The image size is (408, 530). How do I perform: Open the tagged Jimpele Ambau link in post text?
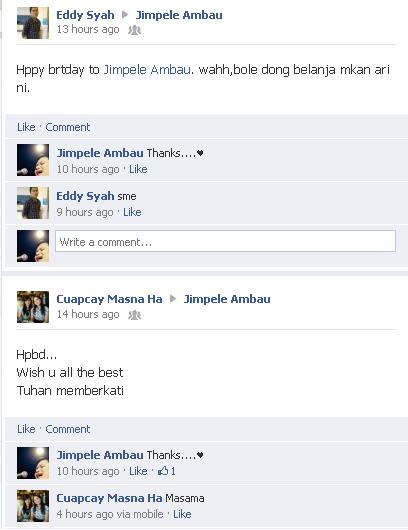147,70
